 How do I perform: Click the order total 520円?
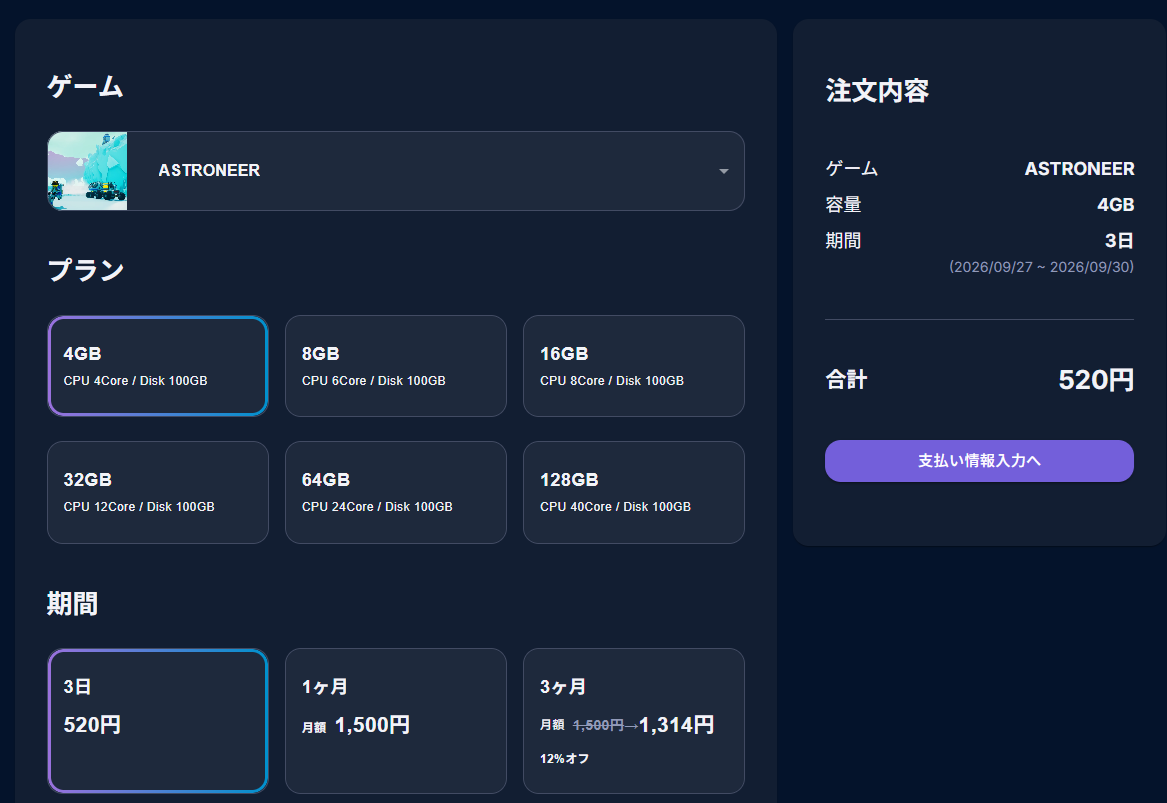(1096, 380)
